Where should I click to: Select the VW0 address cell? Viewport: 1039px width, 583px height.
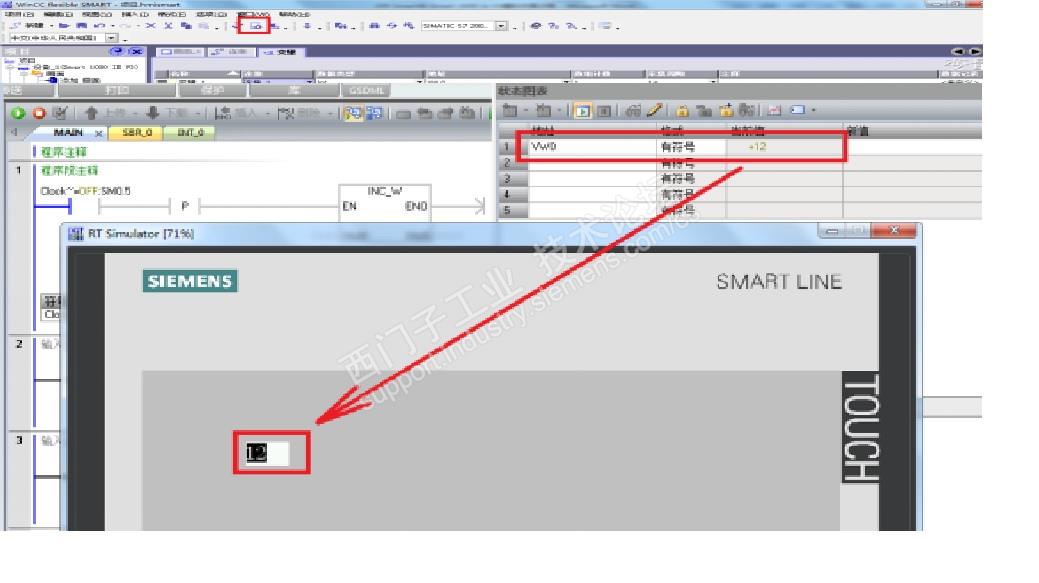[x=592, y=146]
